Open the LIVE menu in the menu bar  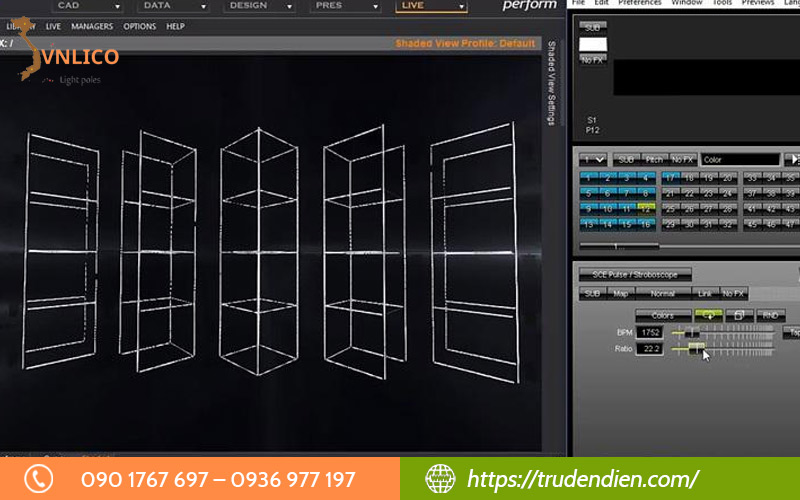pyautogui.click(x=53, y=26)
